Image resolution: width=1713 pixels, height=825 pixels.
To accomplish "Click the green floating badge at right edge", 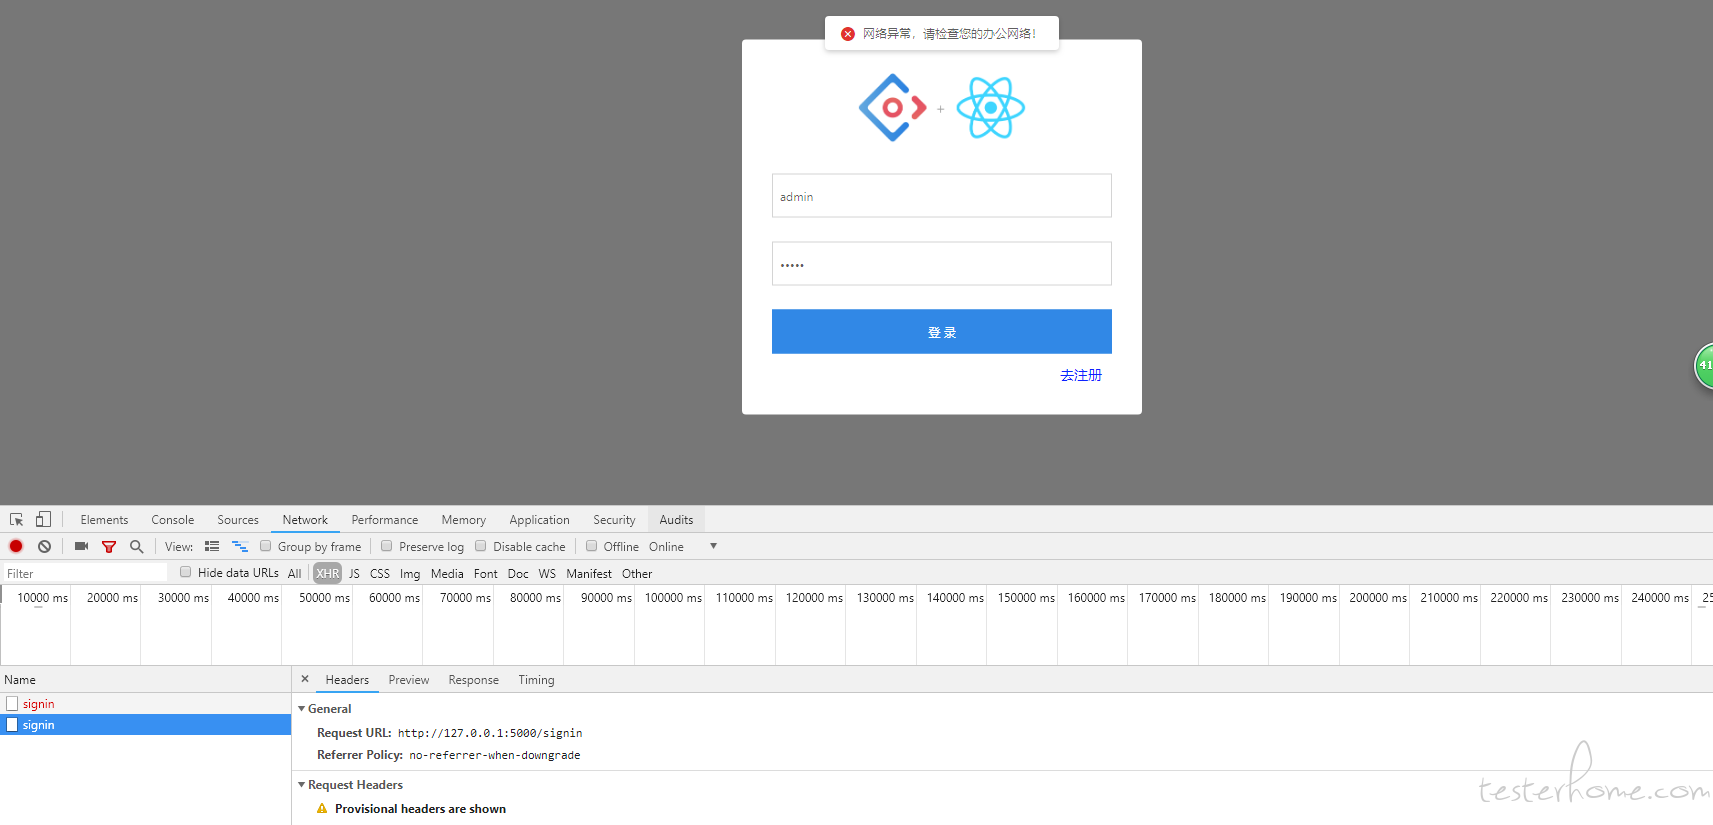I will (1703, 365).
